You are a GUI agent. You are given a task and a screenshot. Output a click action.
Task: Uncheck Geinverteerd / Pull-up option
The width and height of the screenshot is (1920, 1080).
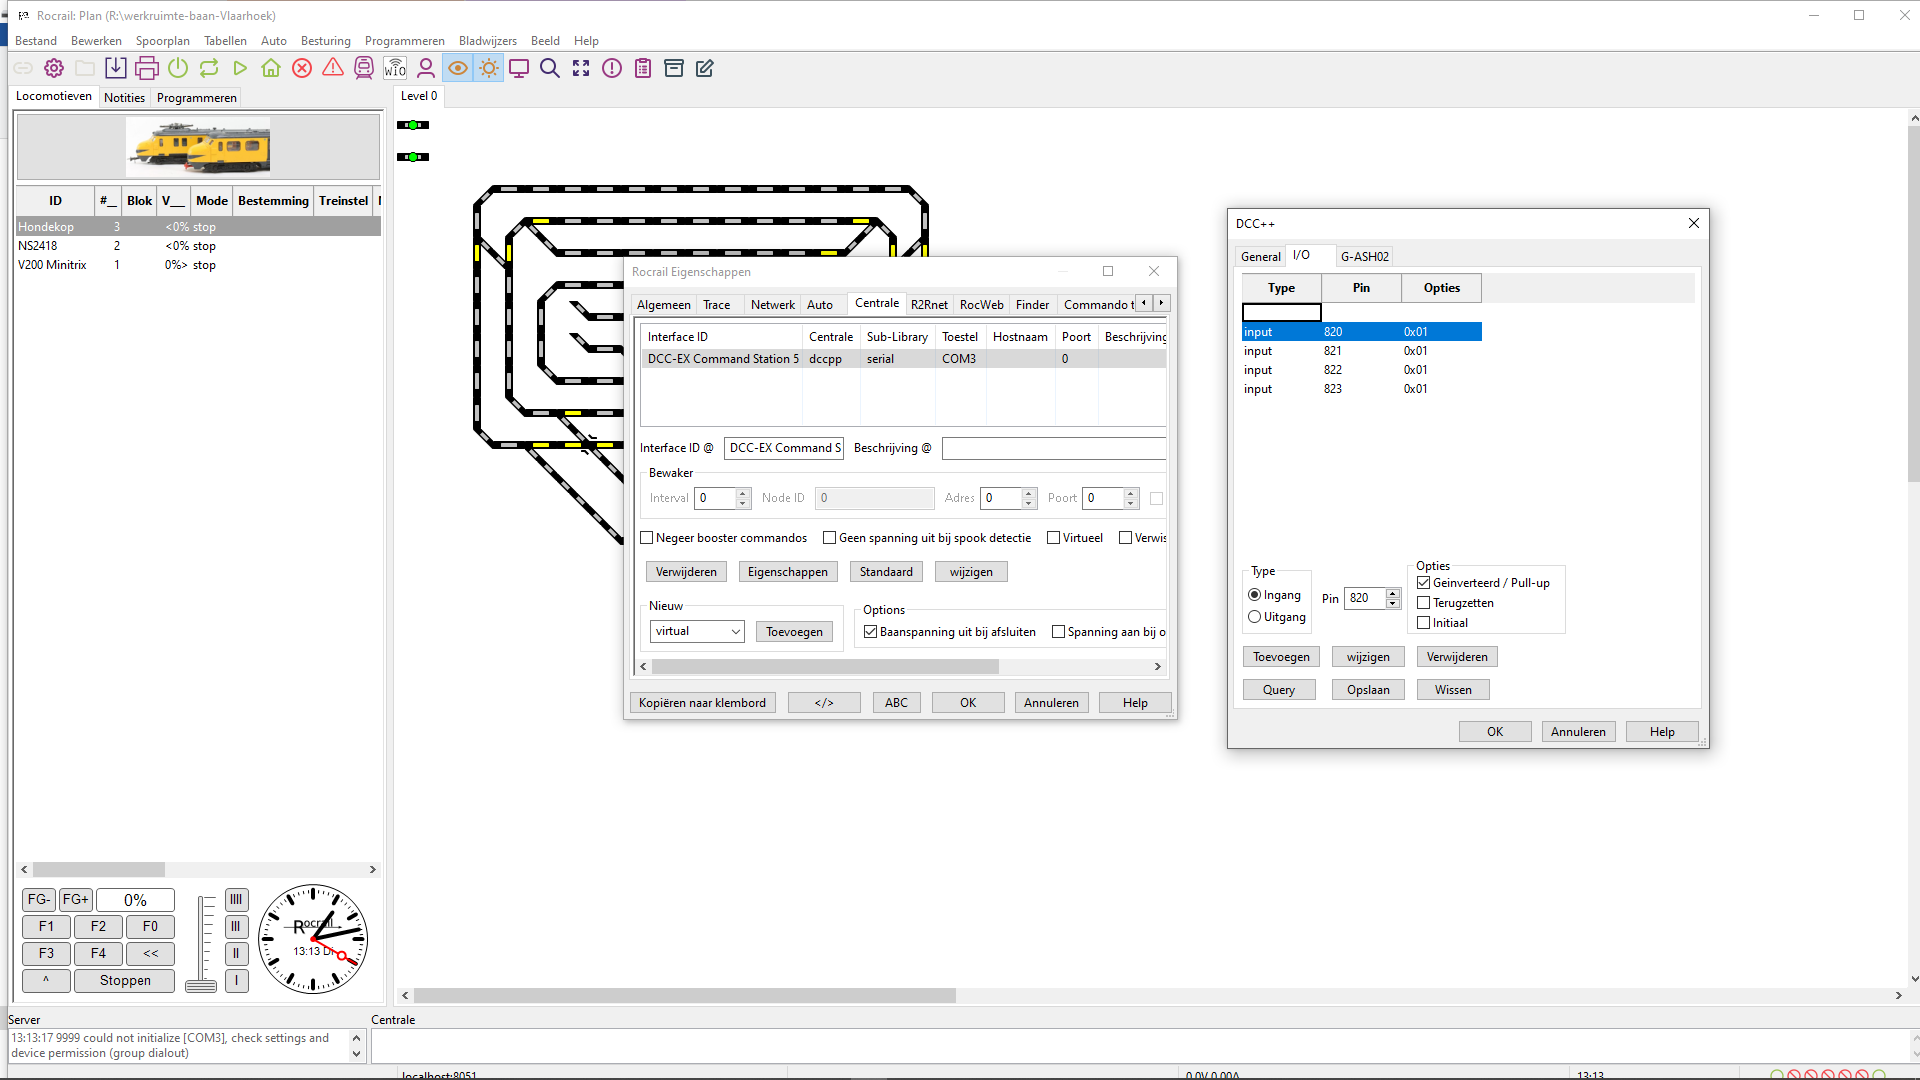tap(1424, 583)
